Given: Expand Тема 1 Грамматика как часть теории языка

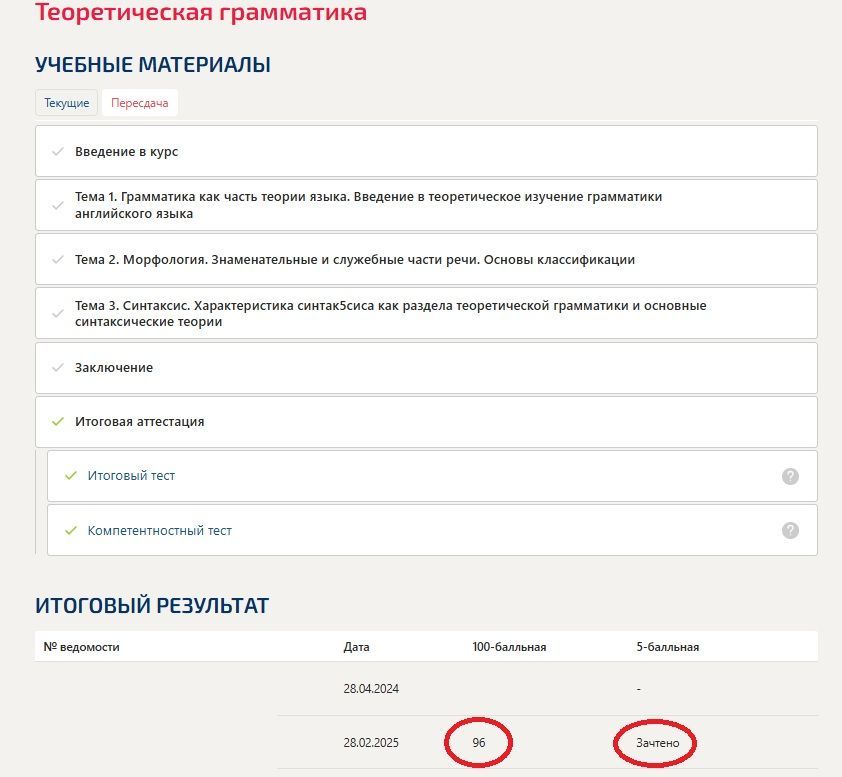Looking at the screenshot, I should coord(426,205).
